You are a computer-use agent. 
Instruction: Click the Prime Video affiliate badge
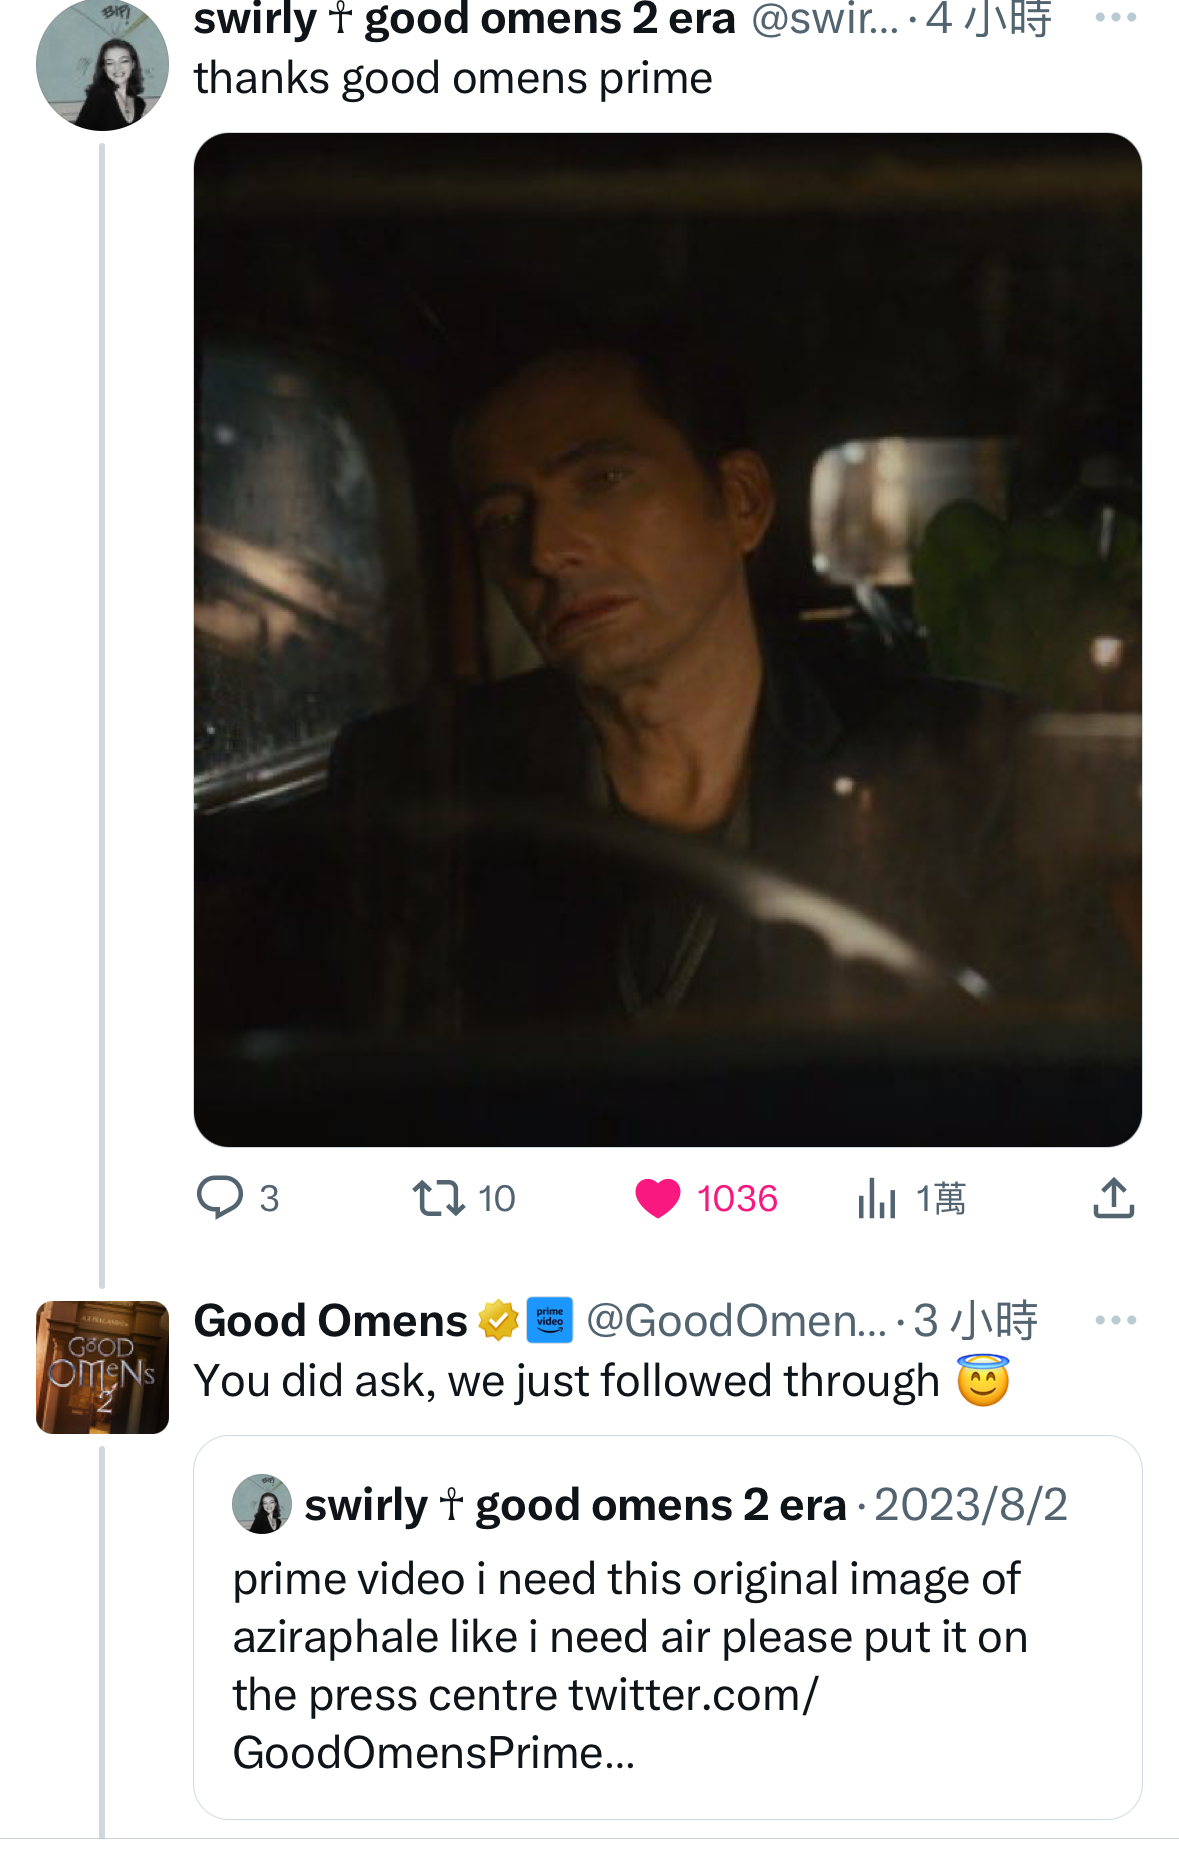tap(550, 1320)
